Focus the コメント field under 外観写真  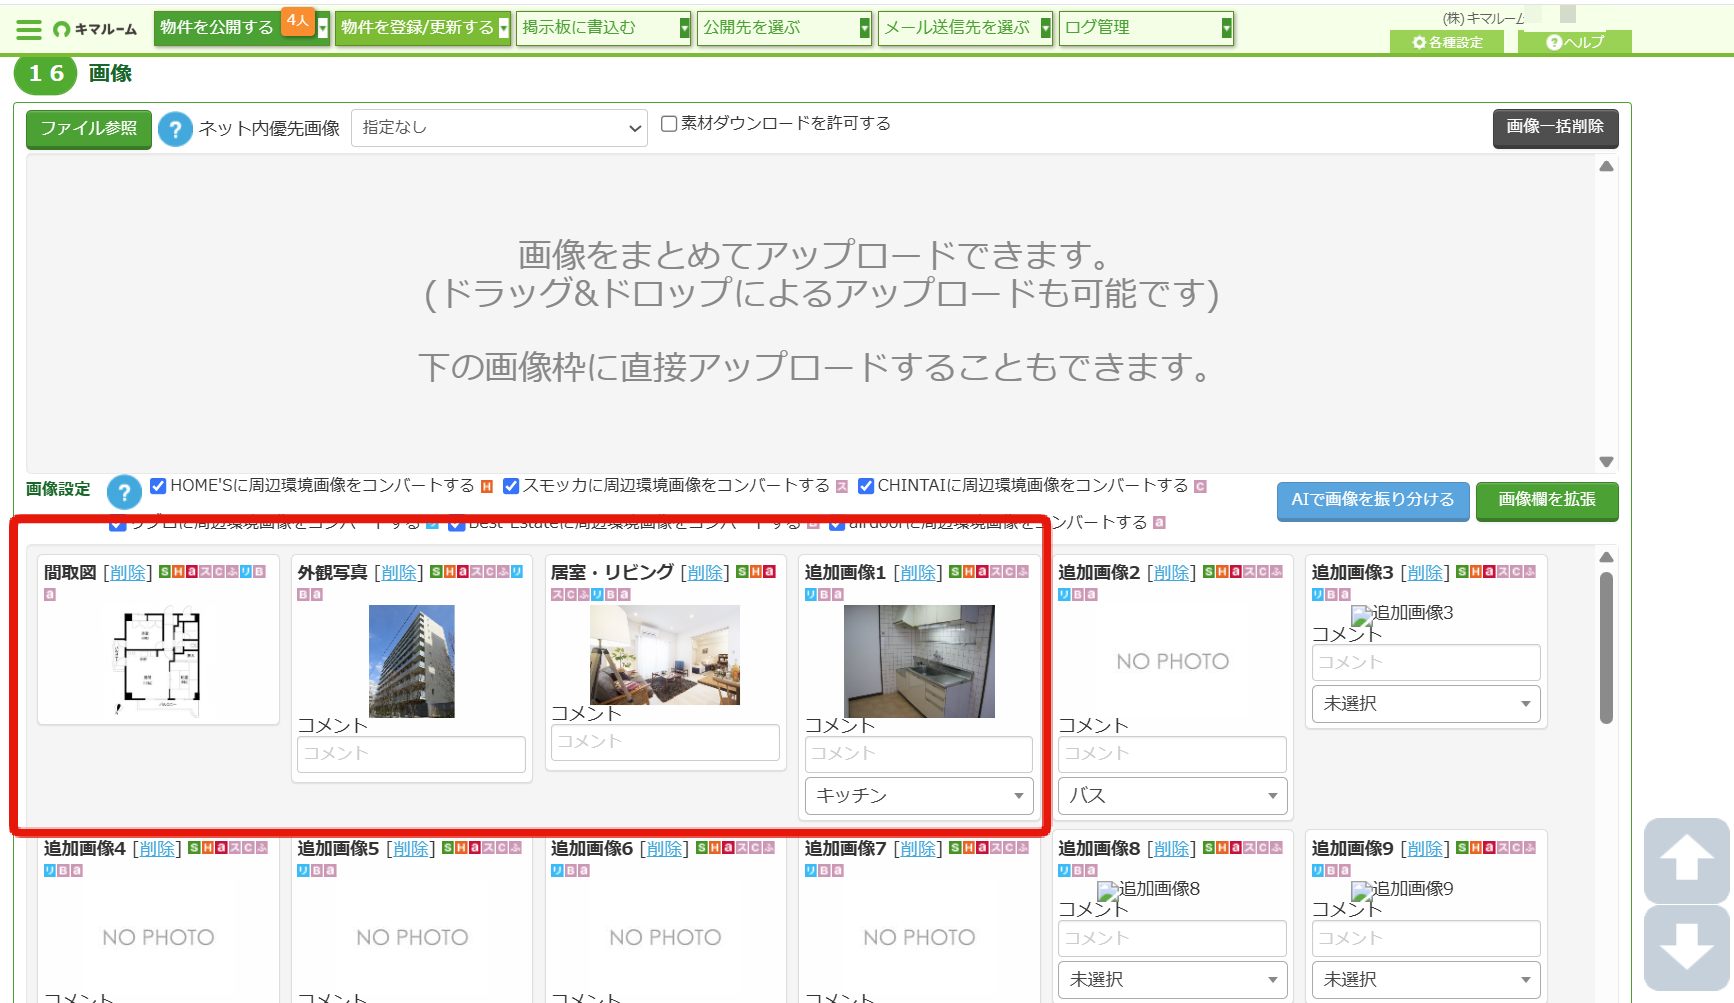[x=411, y=754]
